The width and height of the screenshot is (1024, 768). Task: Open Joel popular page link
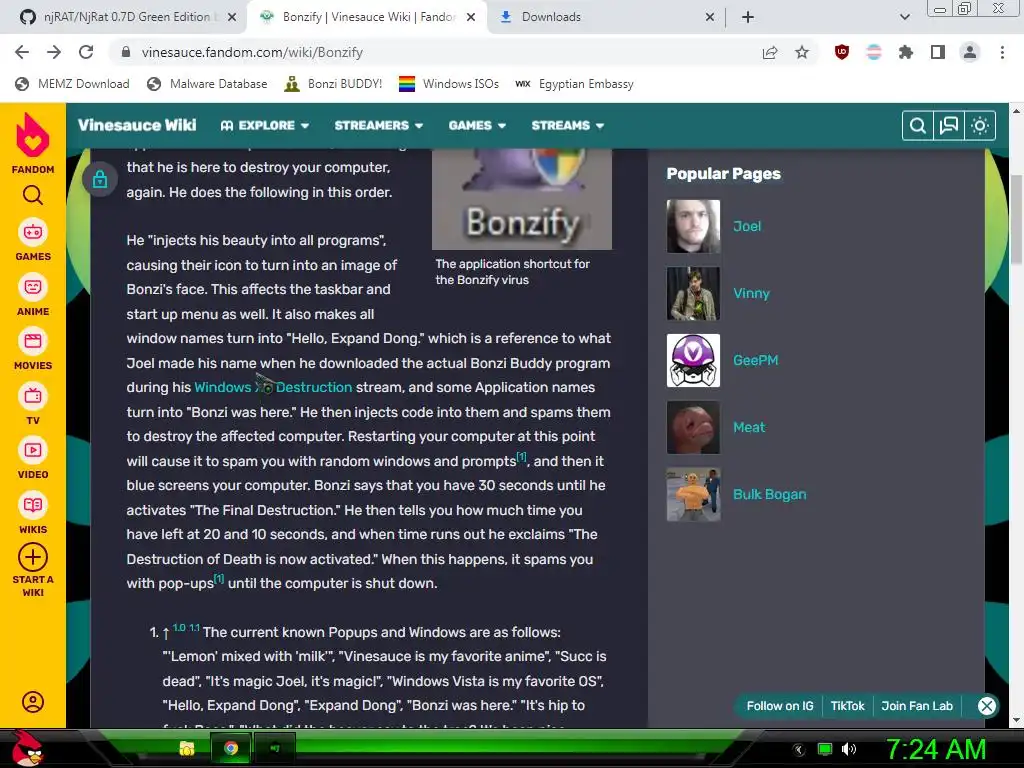[747, 226]
